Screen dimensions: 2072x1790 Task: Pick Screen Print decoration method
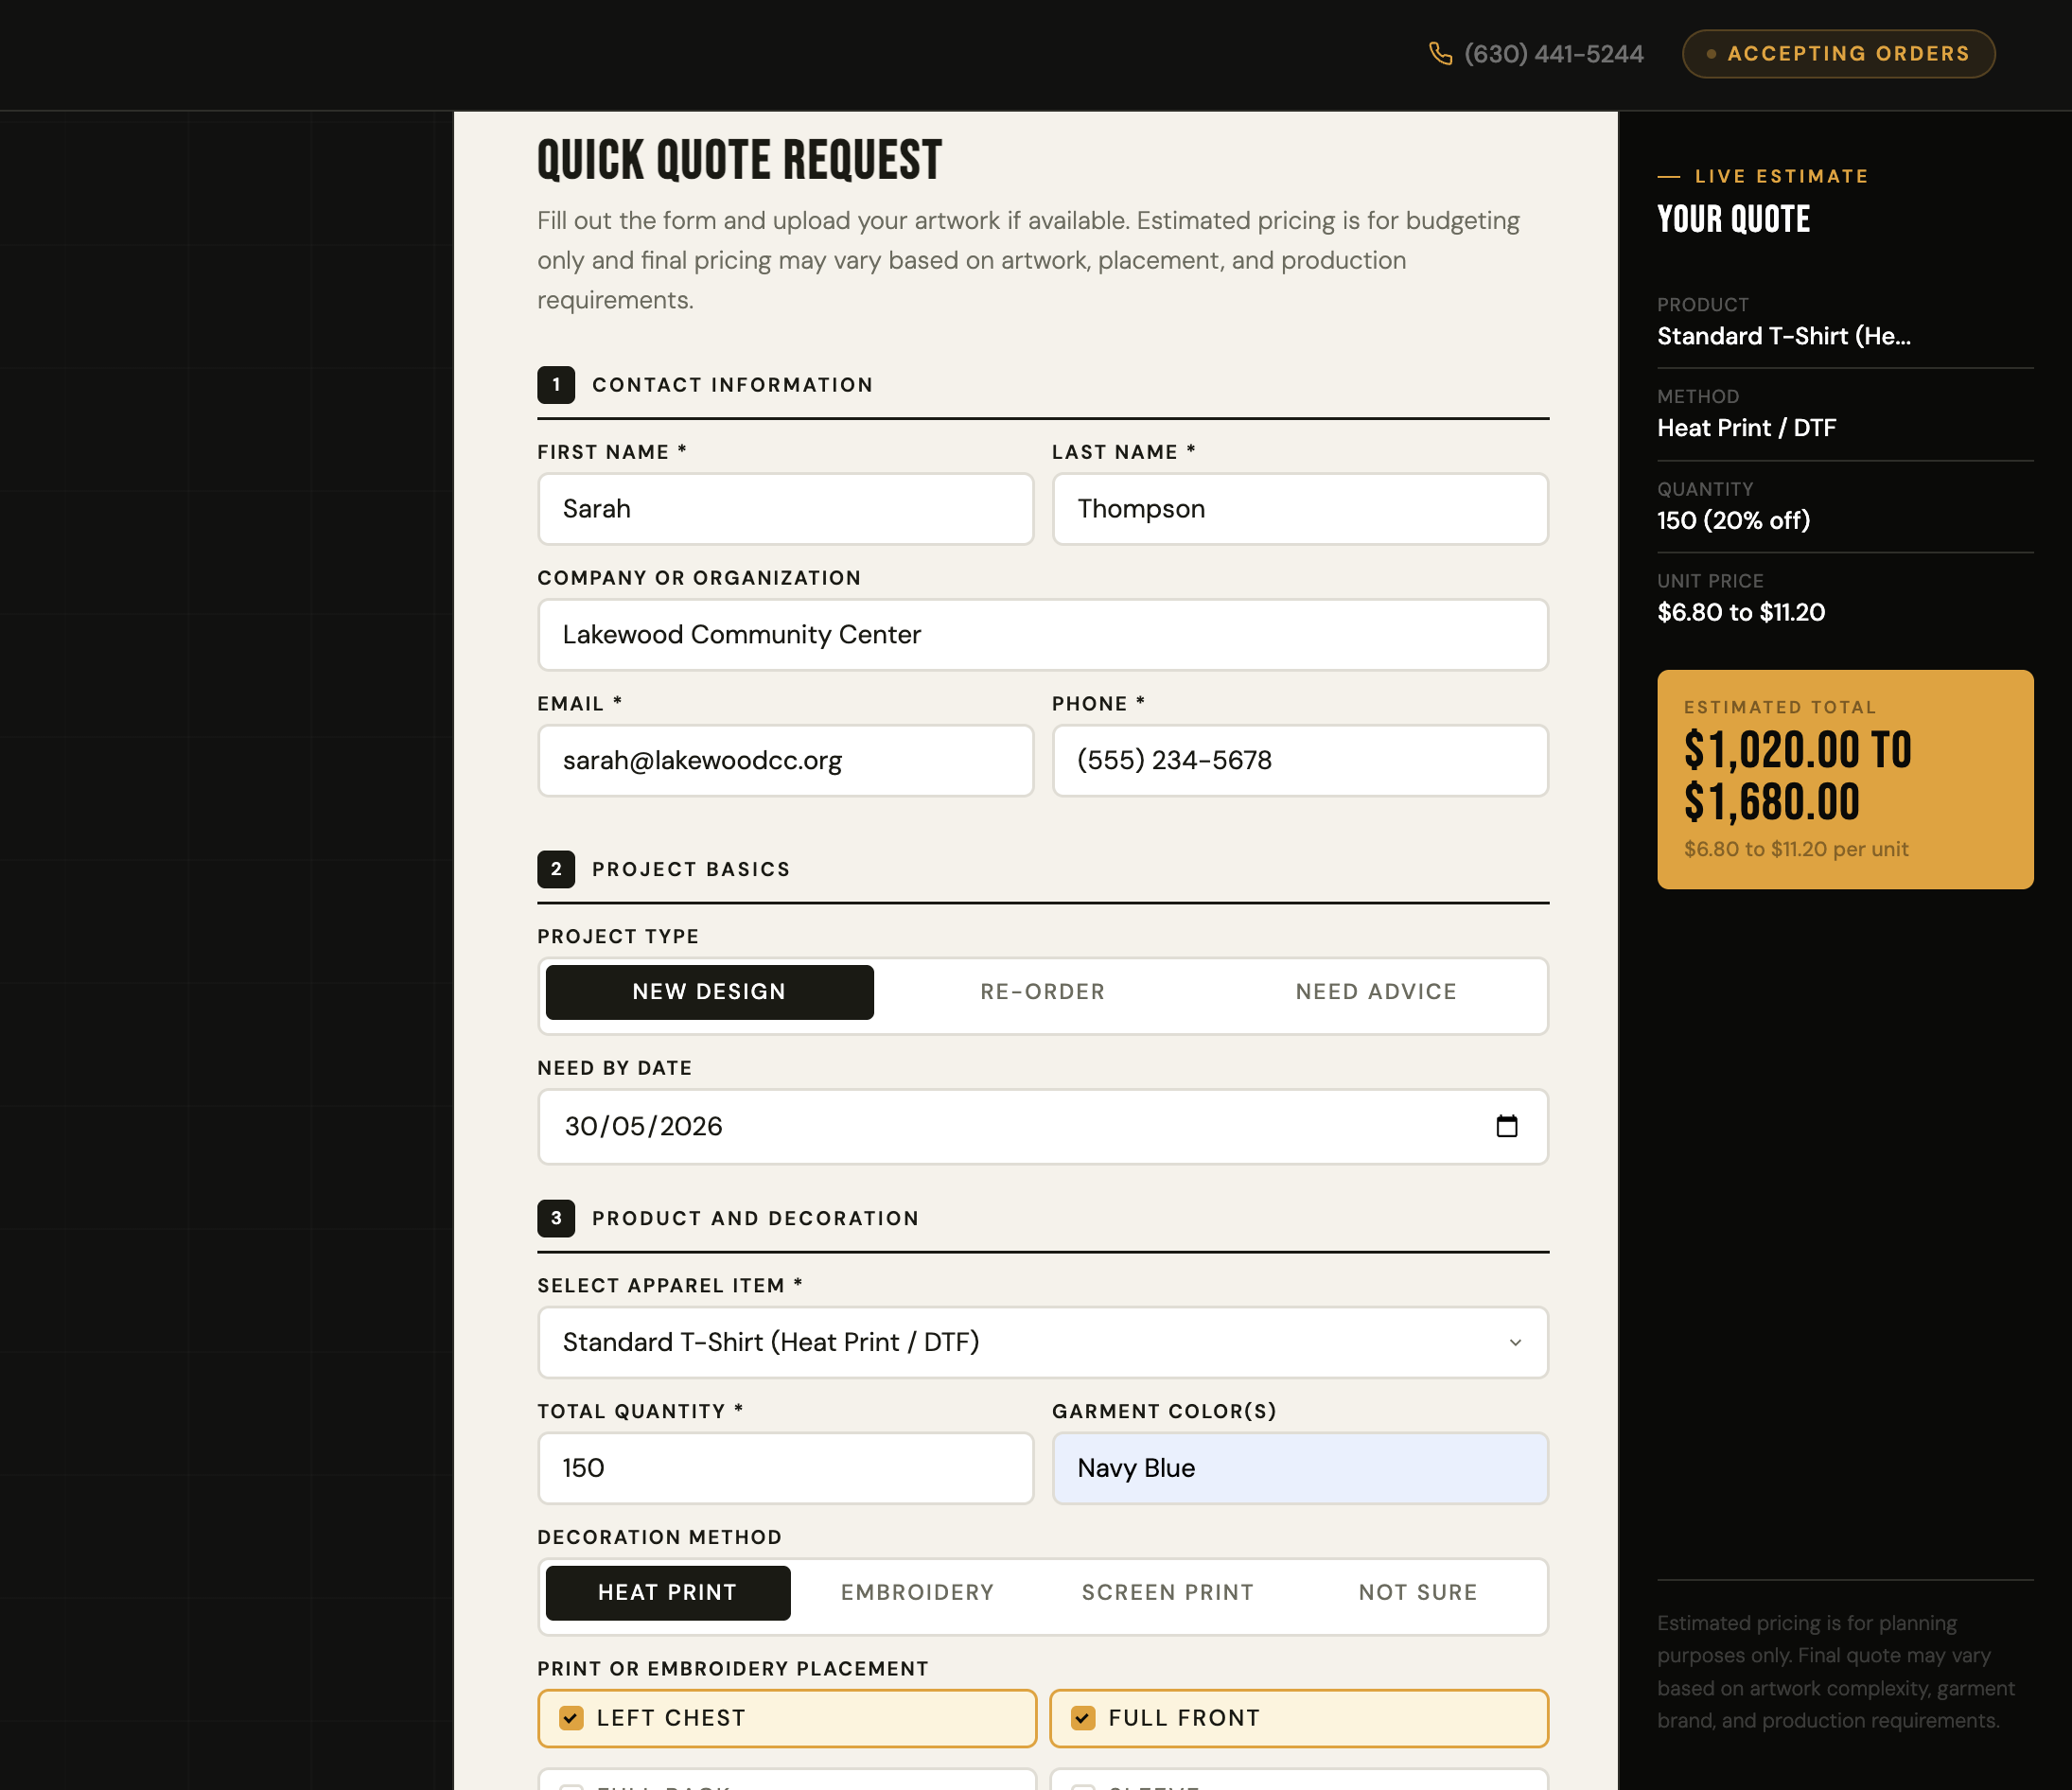[1167, 1592]
